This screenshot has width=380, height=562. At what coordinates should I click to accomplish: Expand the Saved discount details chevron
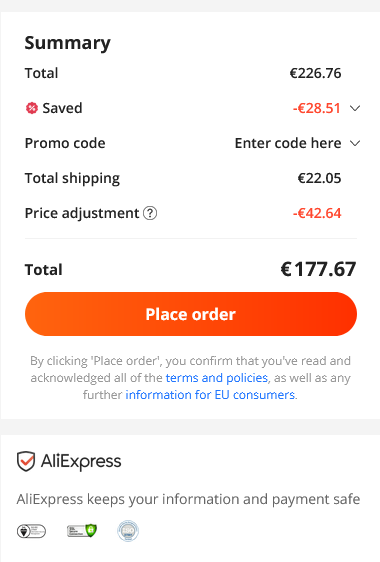click(x=355, y=108)
